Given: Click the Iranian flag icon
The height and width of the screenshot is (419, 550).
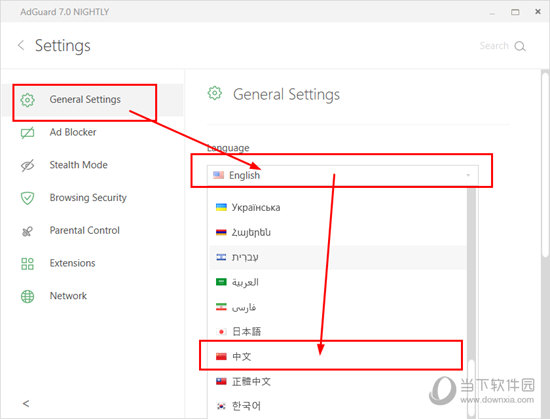Looking at the screenshot, I should pyautogui.click(x=221, y=307).
